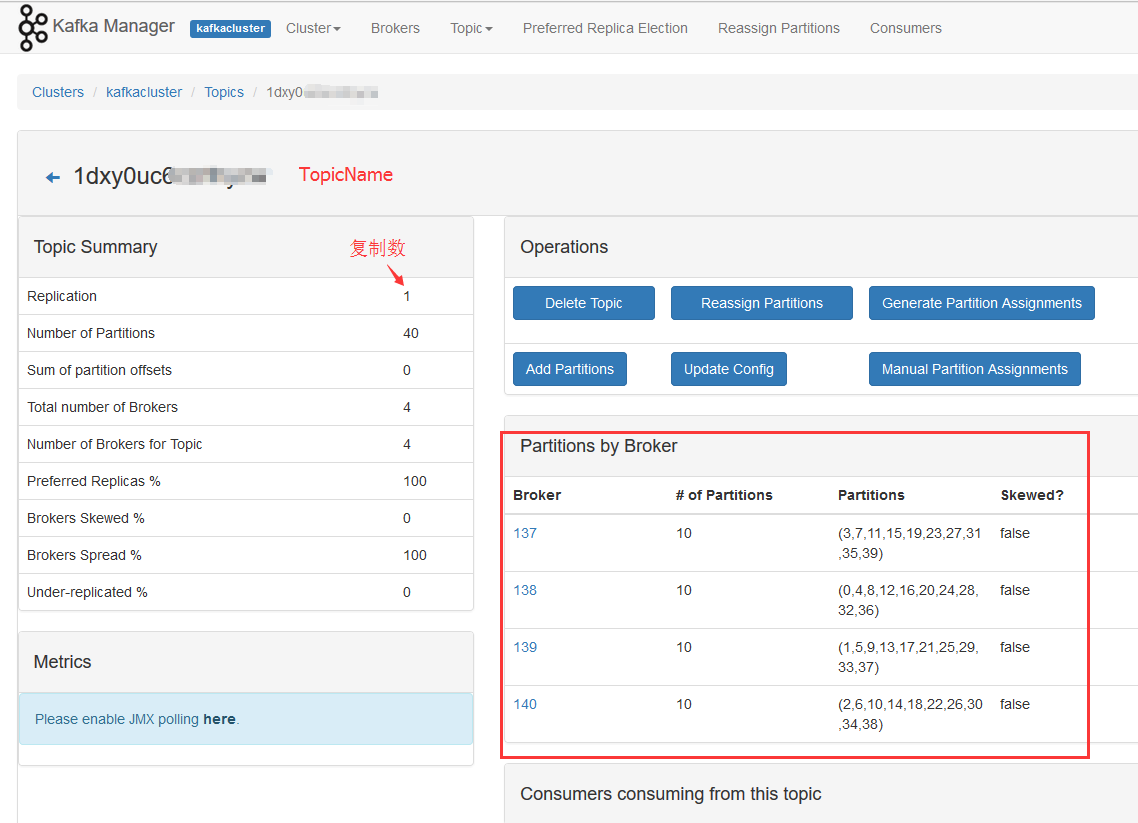
Task: Select Total number of Brokers label
Action: [x=102, y=407]
